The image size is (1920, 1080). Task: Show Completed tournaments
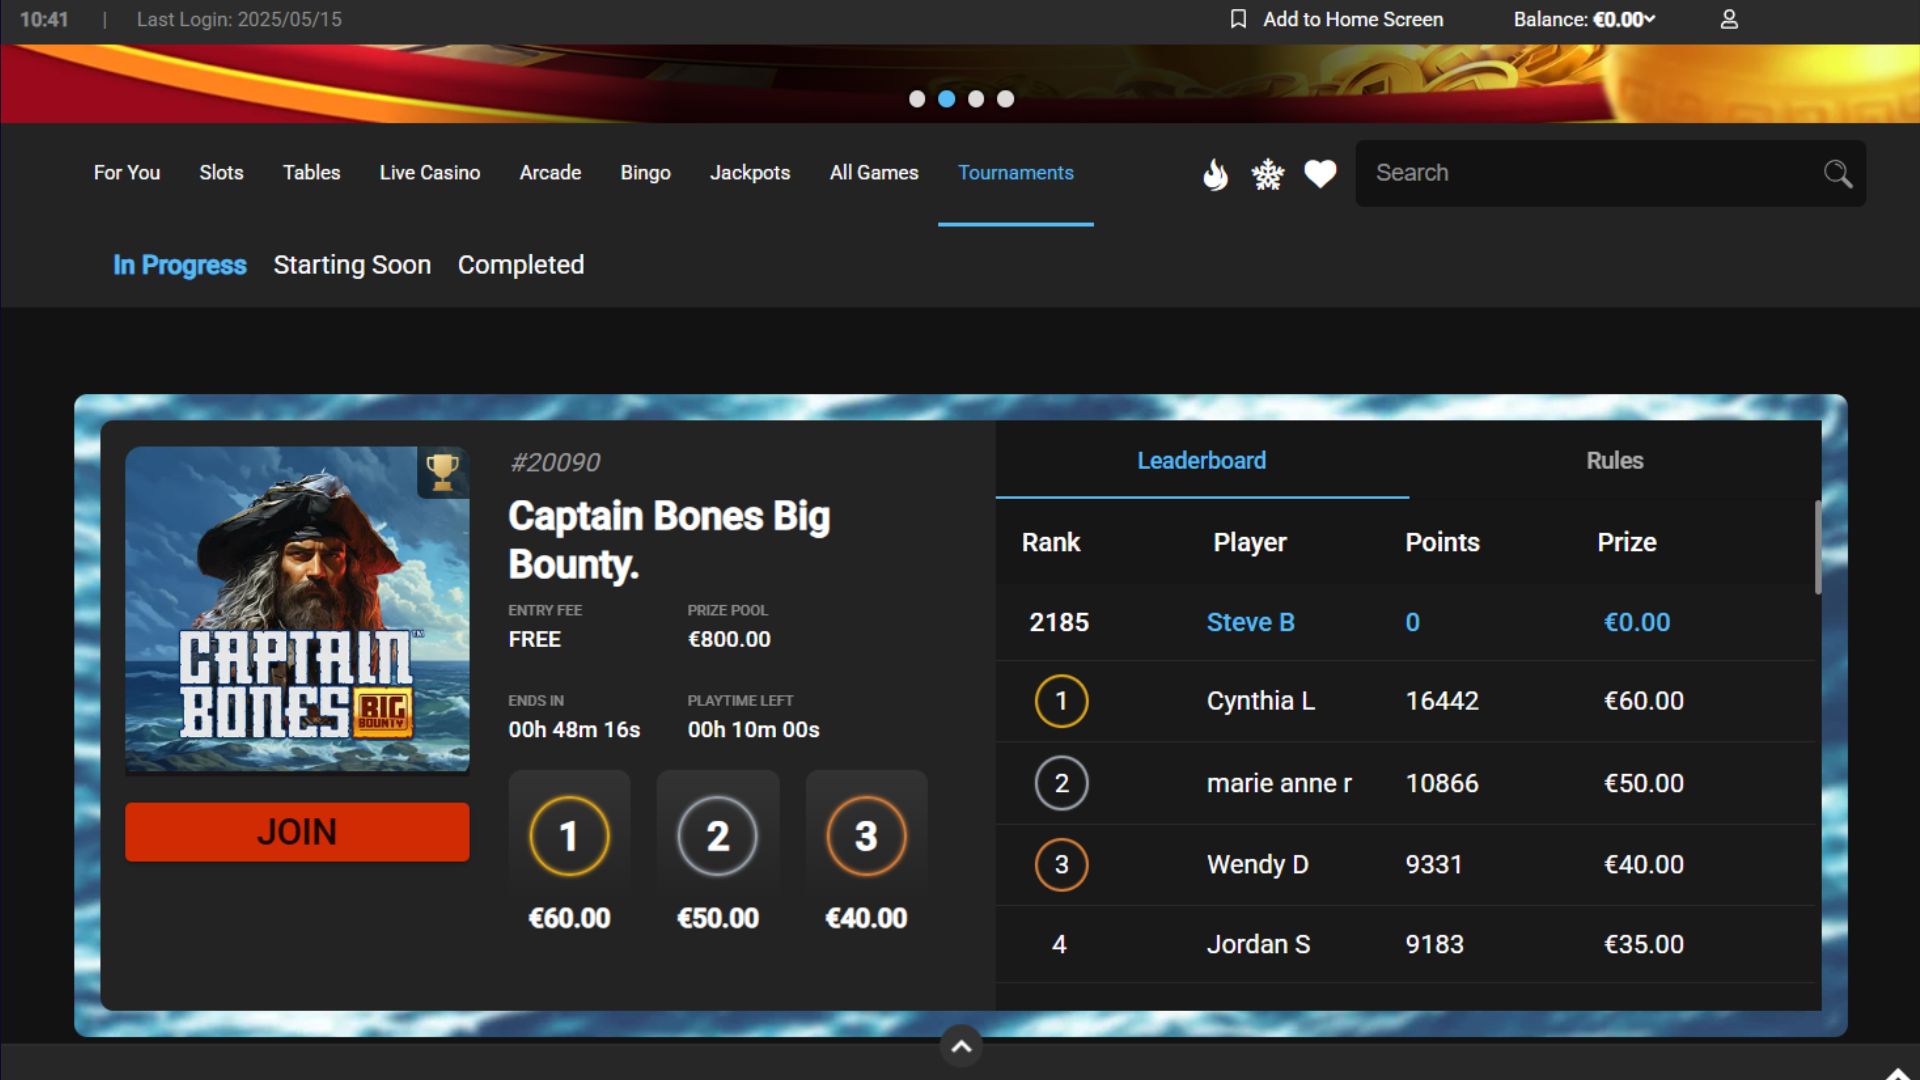[521, 265]
